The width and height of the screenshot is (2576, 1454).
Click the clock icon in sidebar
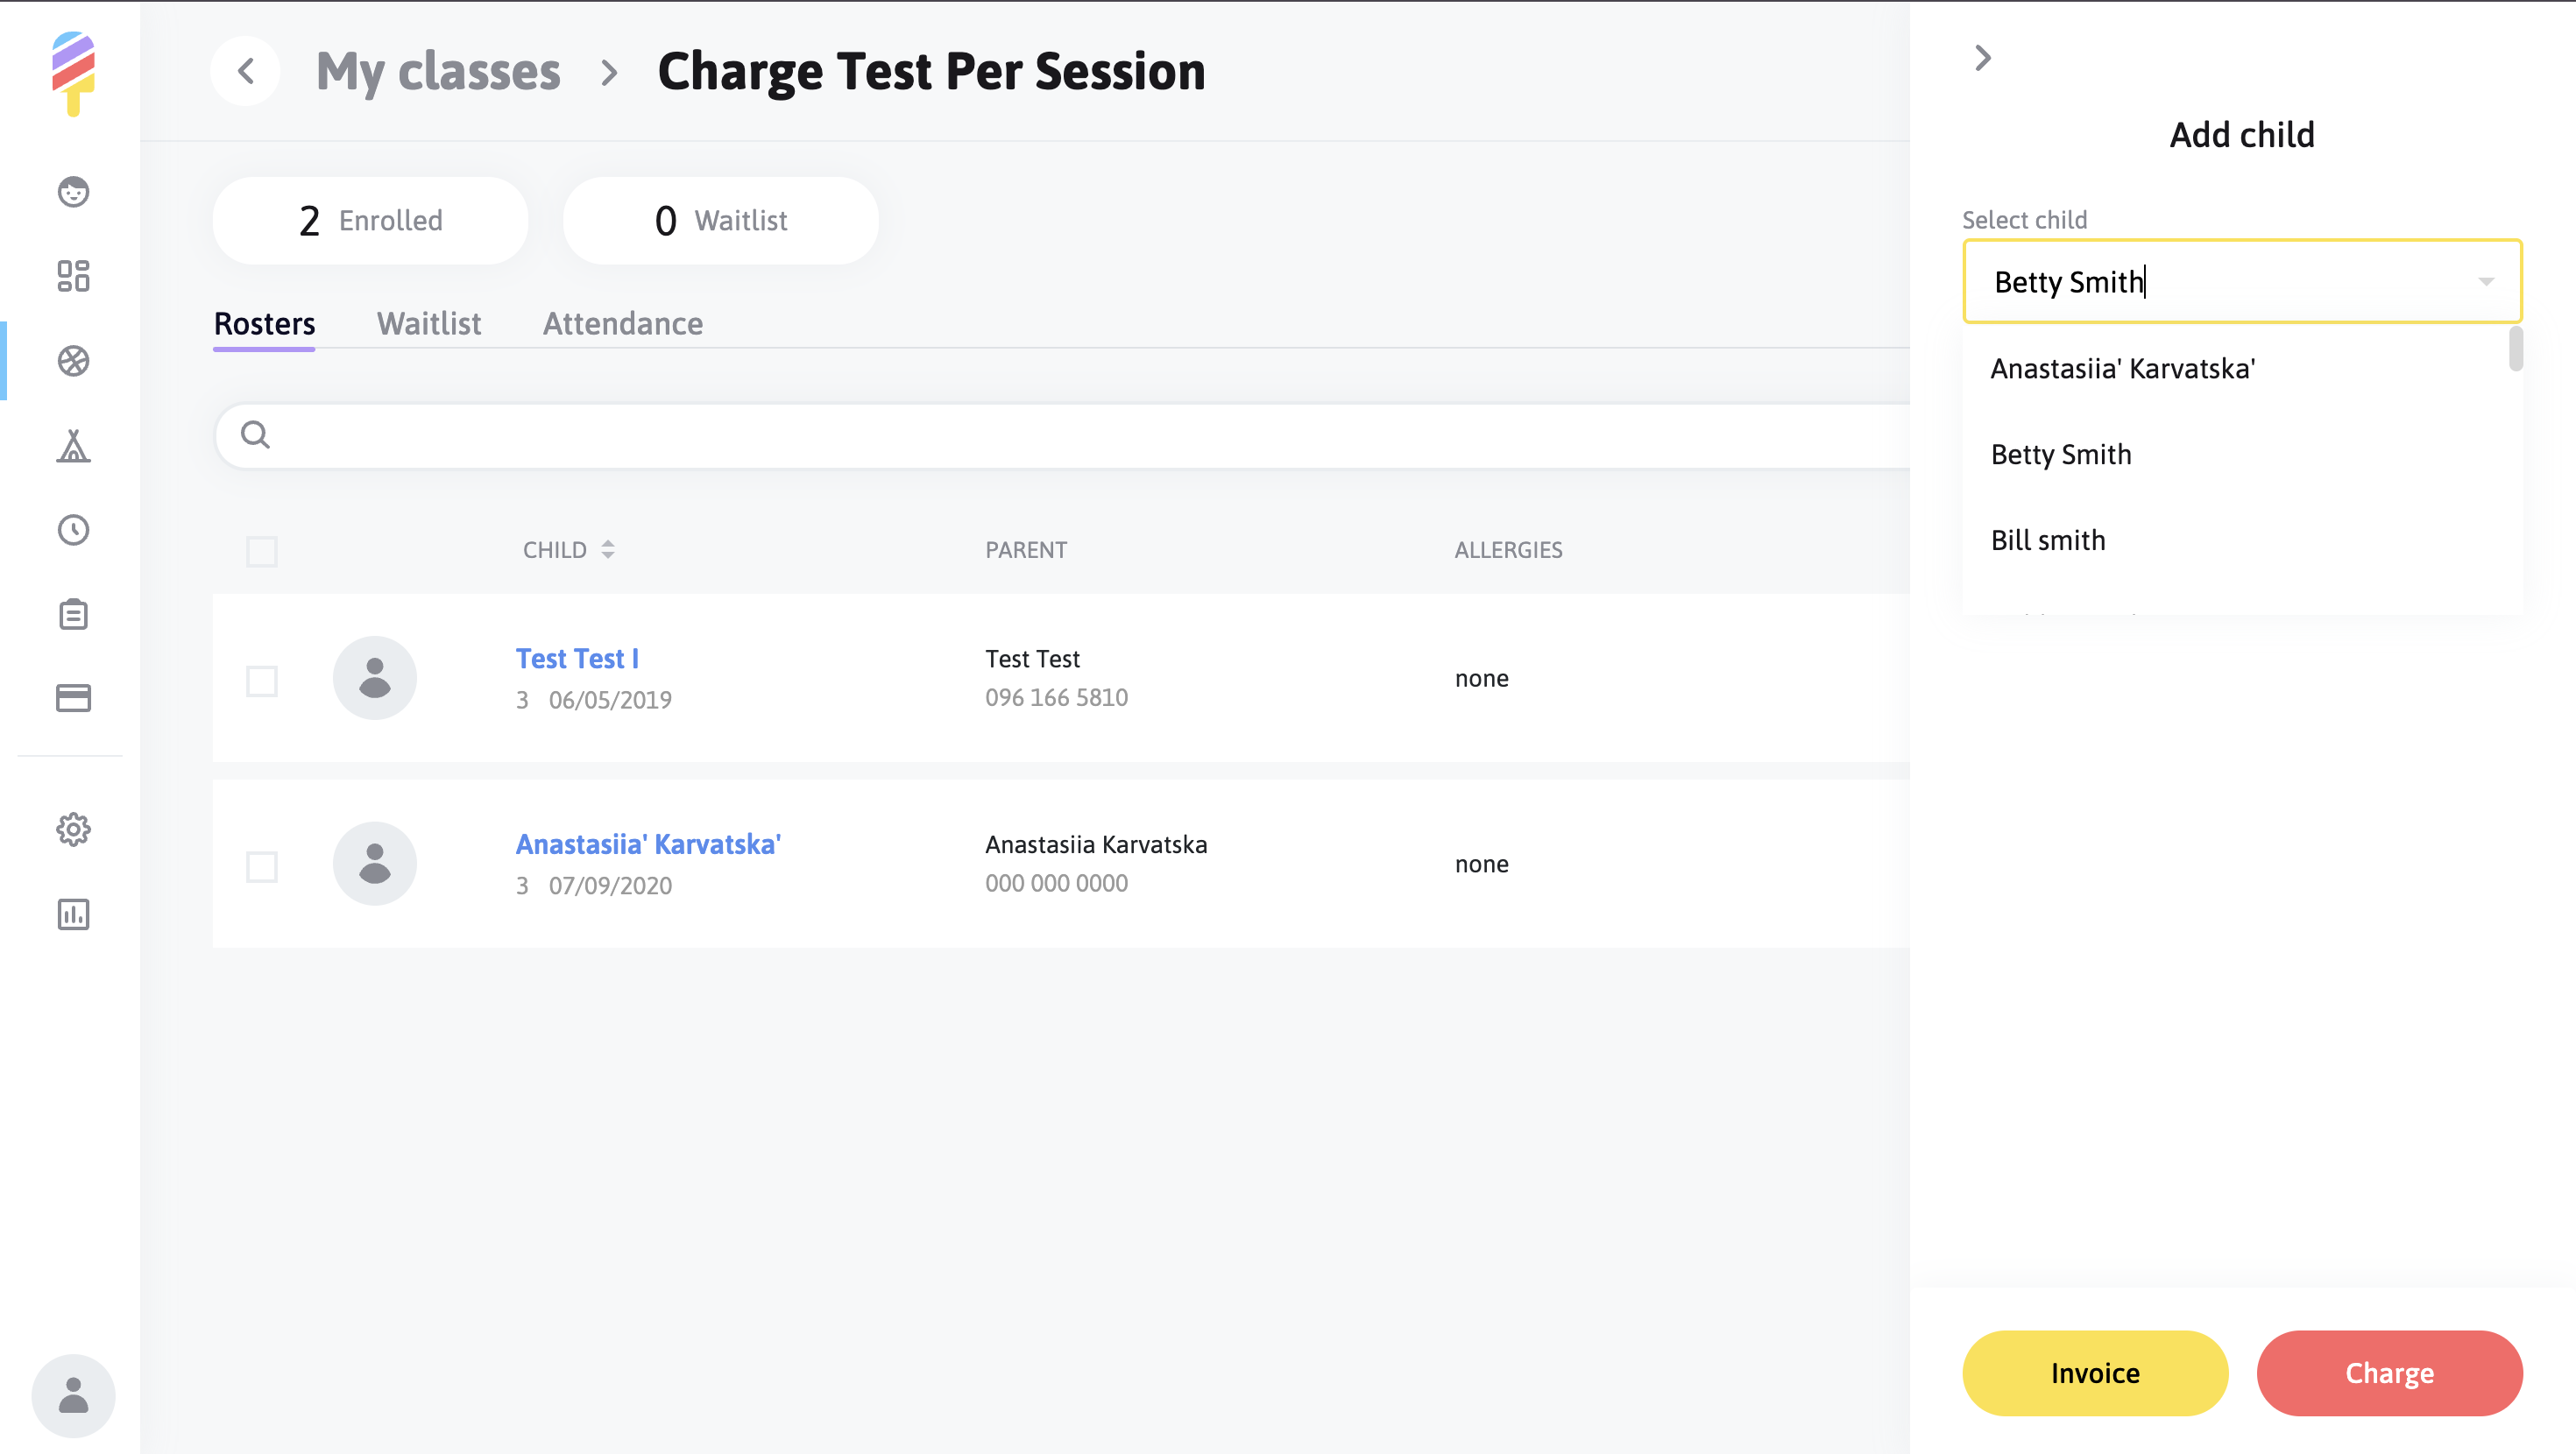point(73,530)
